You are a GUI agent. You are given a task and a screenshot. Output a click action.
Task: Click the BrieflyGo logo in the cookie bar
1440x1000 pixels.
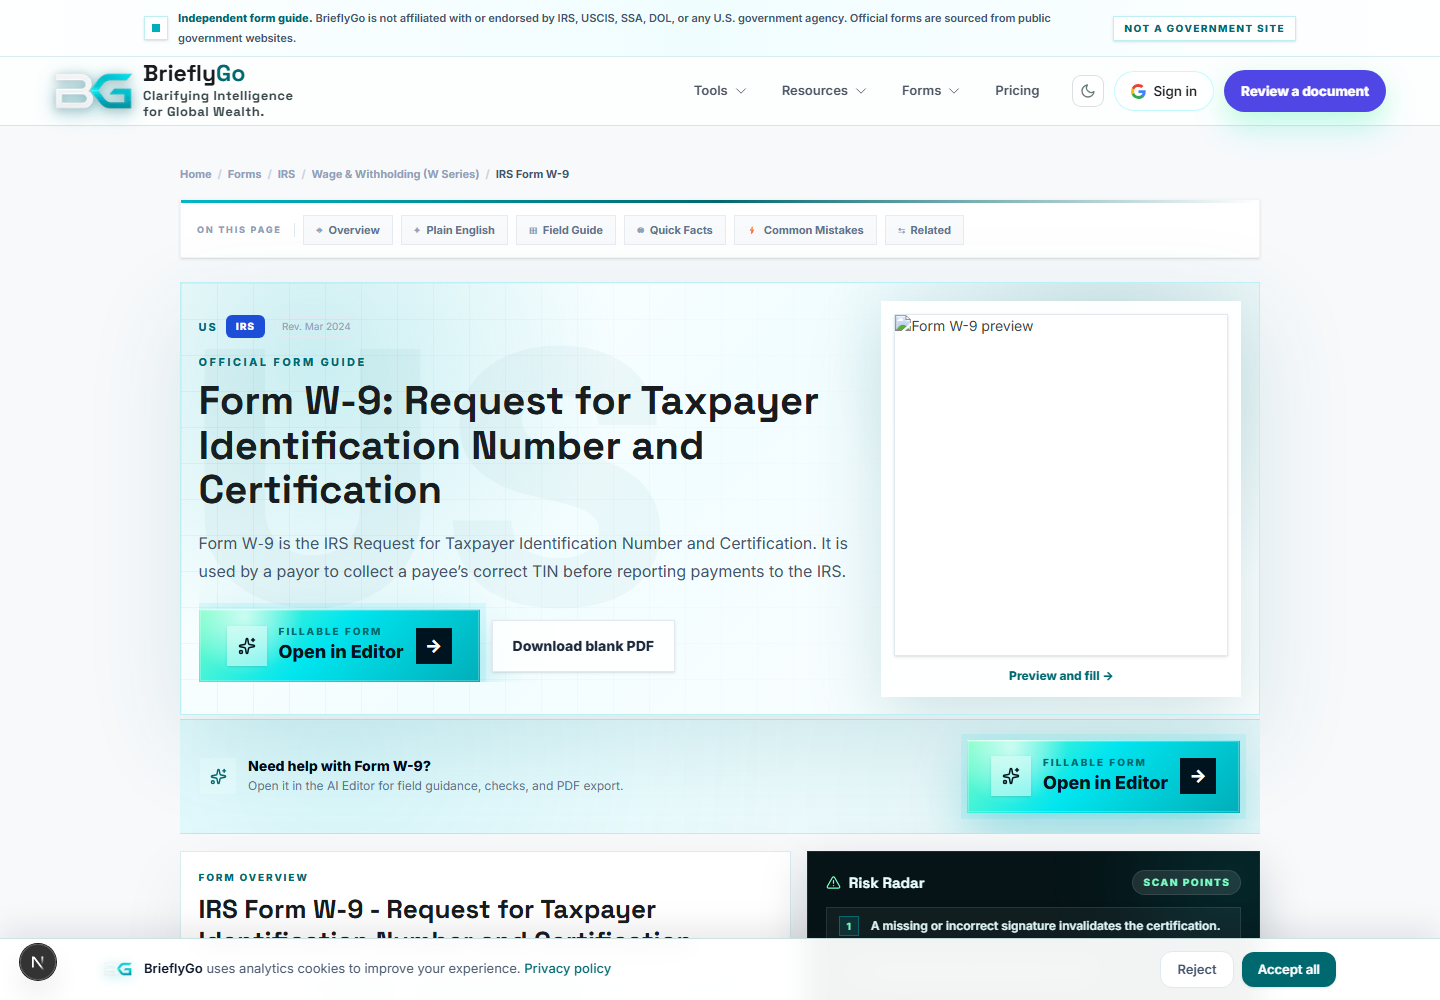(119, 969)
